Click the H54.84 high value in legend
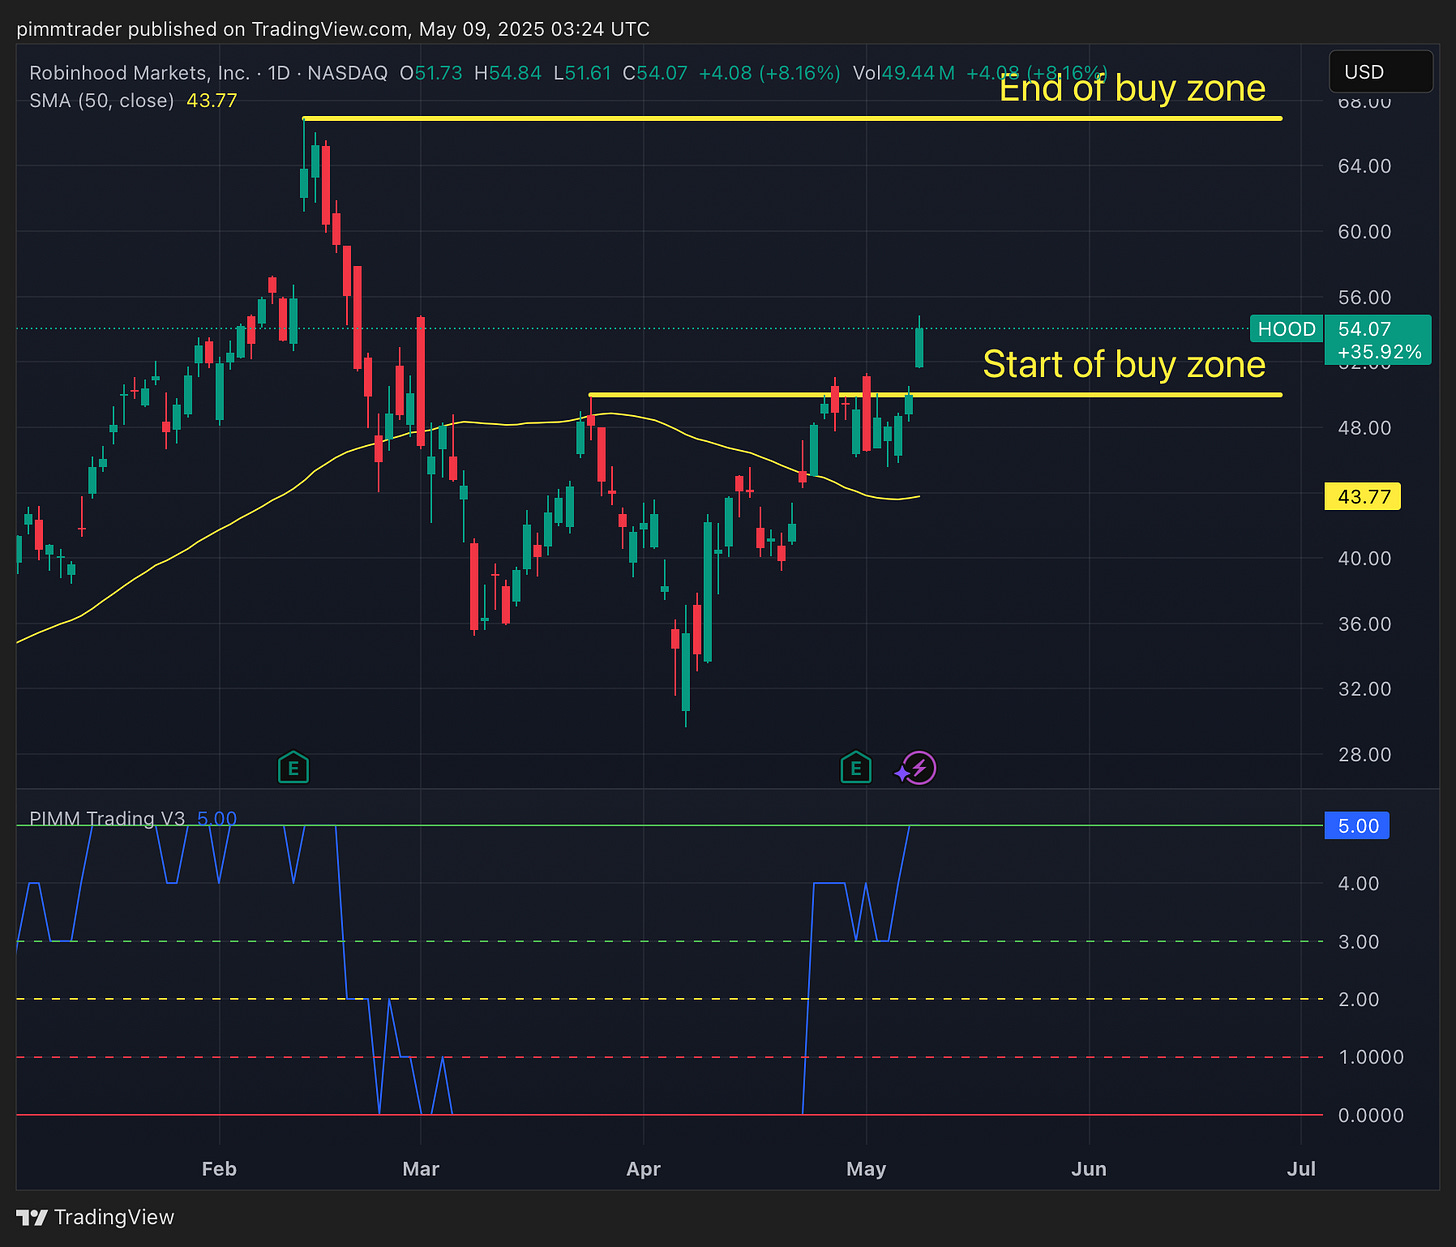 pos(508,73)
